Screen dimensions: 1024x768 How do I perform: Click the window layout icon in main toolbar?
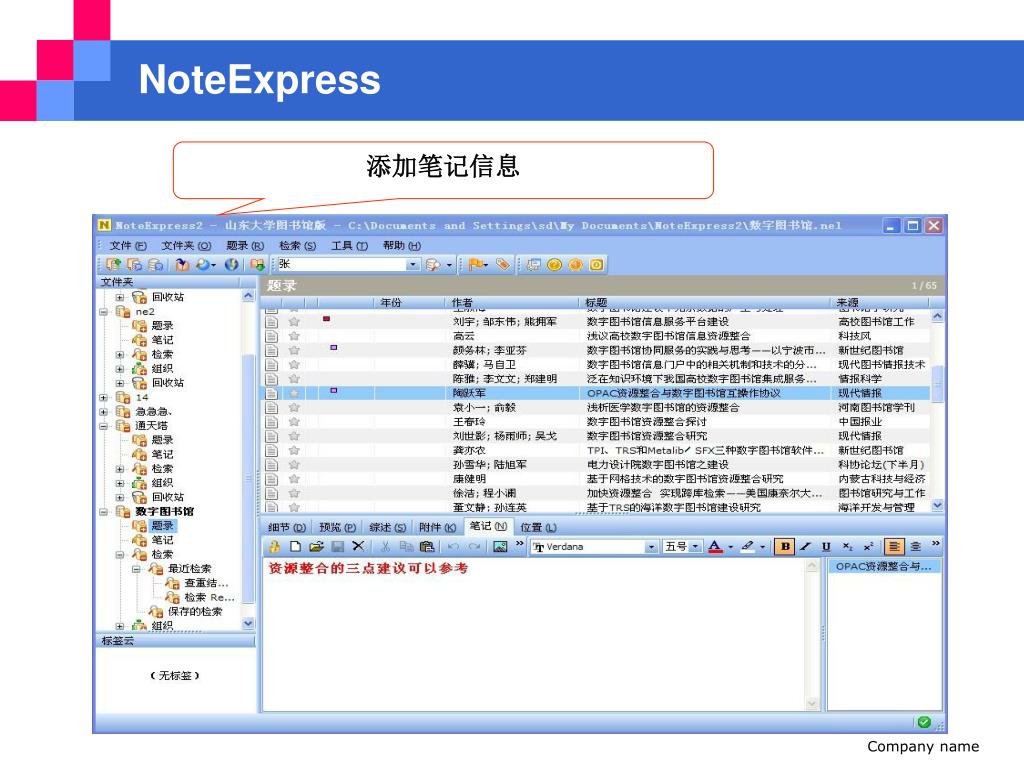(x=534, y=264)
